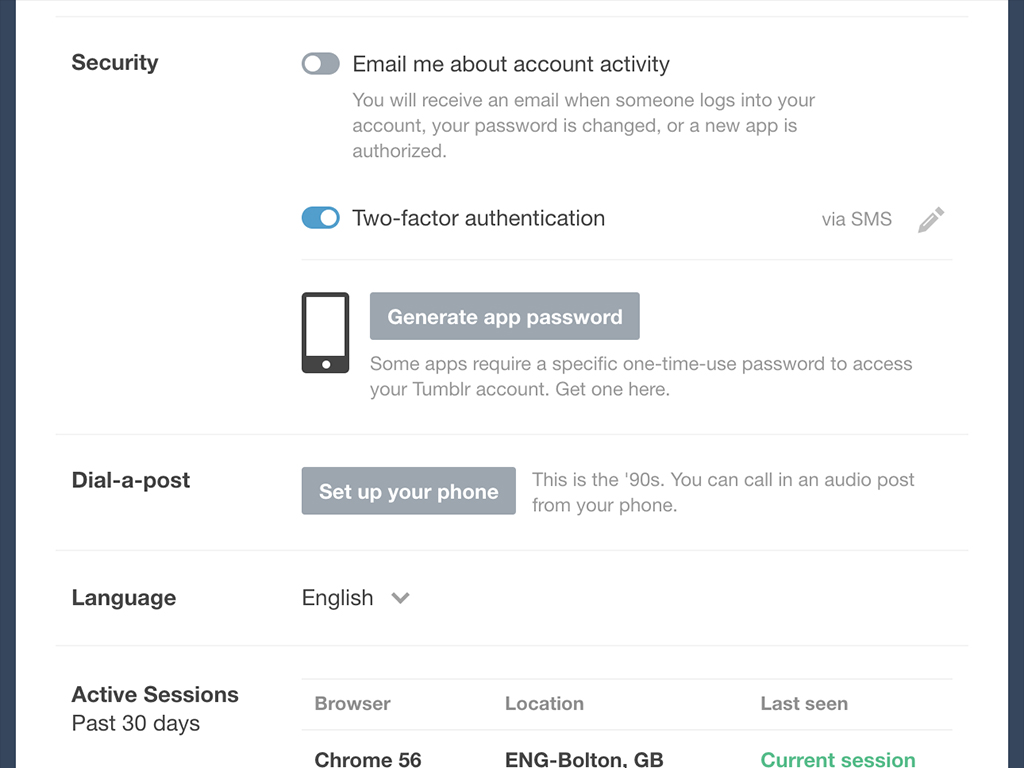Click the Security section heading
1024x768 pixels.
(115, 62)
